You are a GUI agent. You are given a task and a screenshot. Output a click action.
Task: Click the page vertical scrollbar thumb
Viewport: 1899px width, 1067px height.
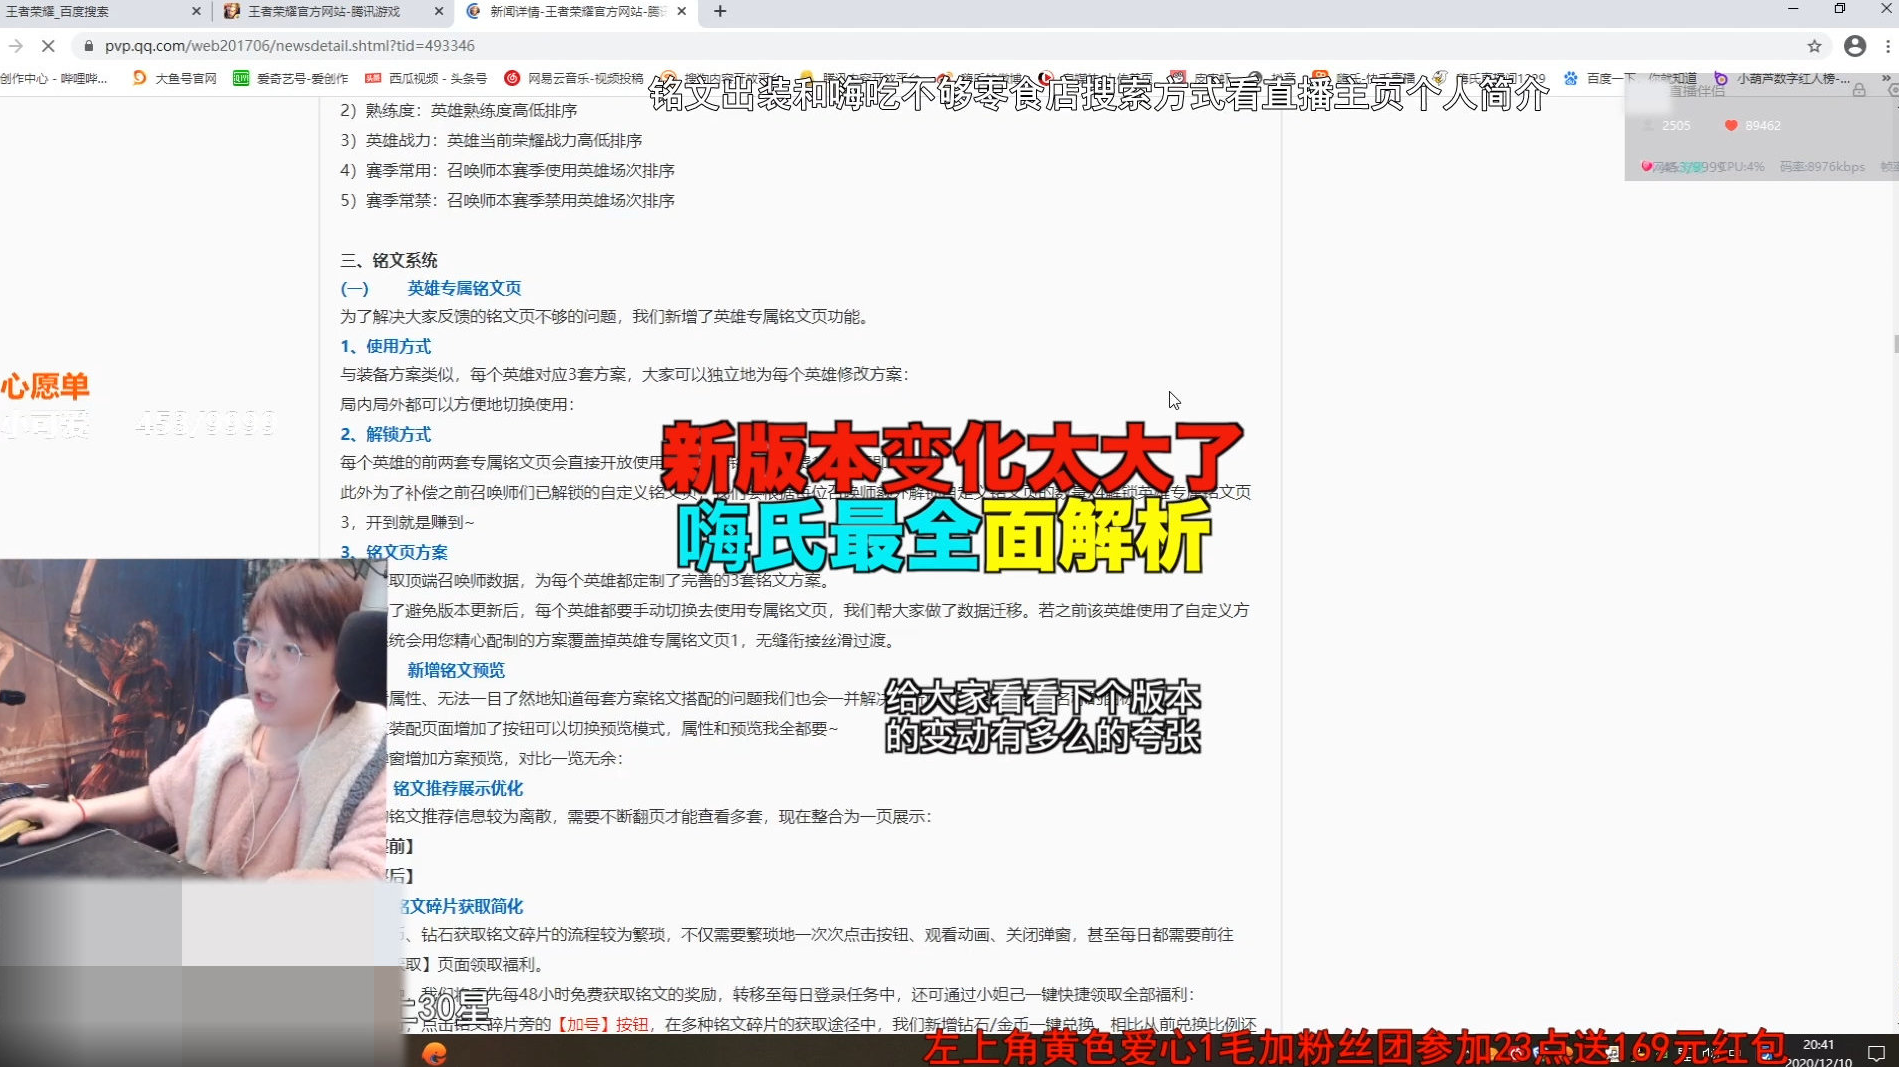(x=1895, y=344)
